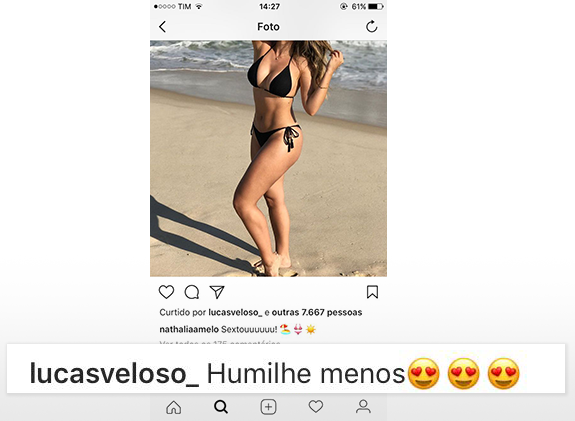Tap the lucasveloso_ name in the enlarged comment
Image resolution: width=575 pixels, height=421 pixels.
coord(114,374)
